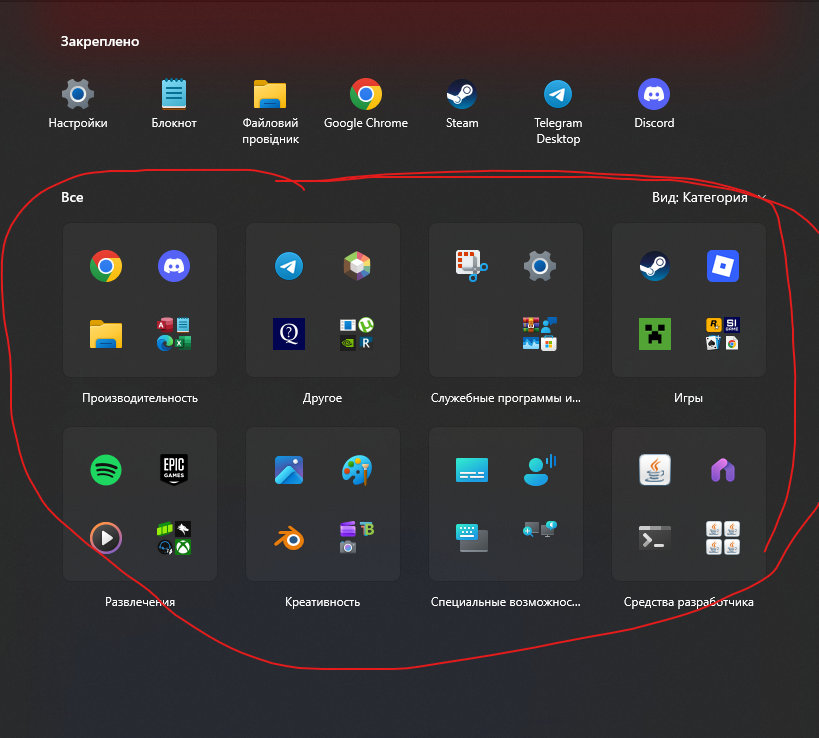Expand more apps cluster in Развлечения

pyautogui.click(x=174, y=537)
